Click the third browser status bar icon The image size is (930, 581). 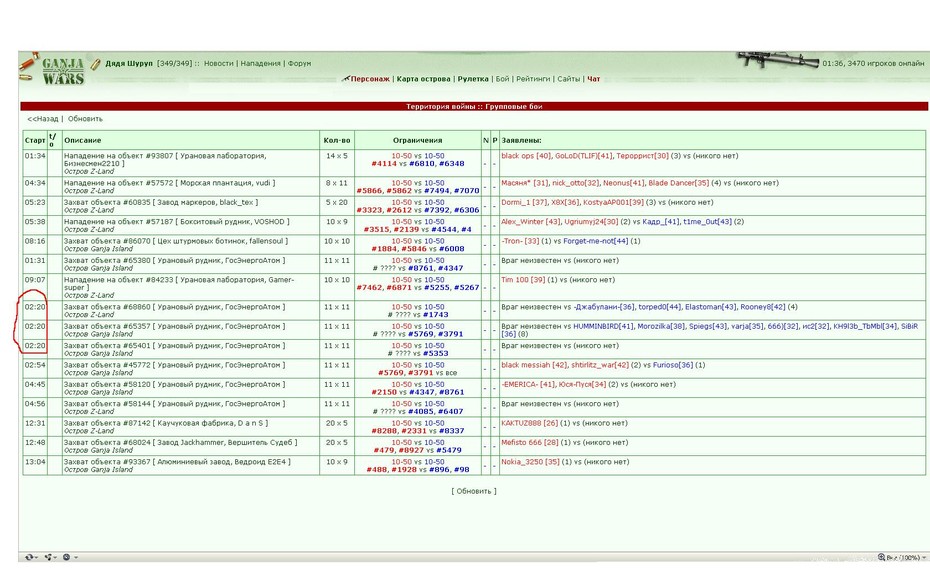[69, 557]
